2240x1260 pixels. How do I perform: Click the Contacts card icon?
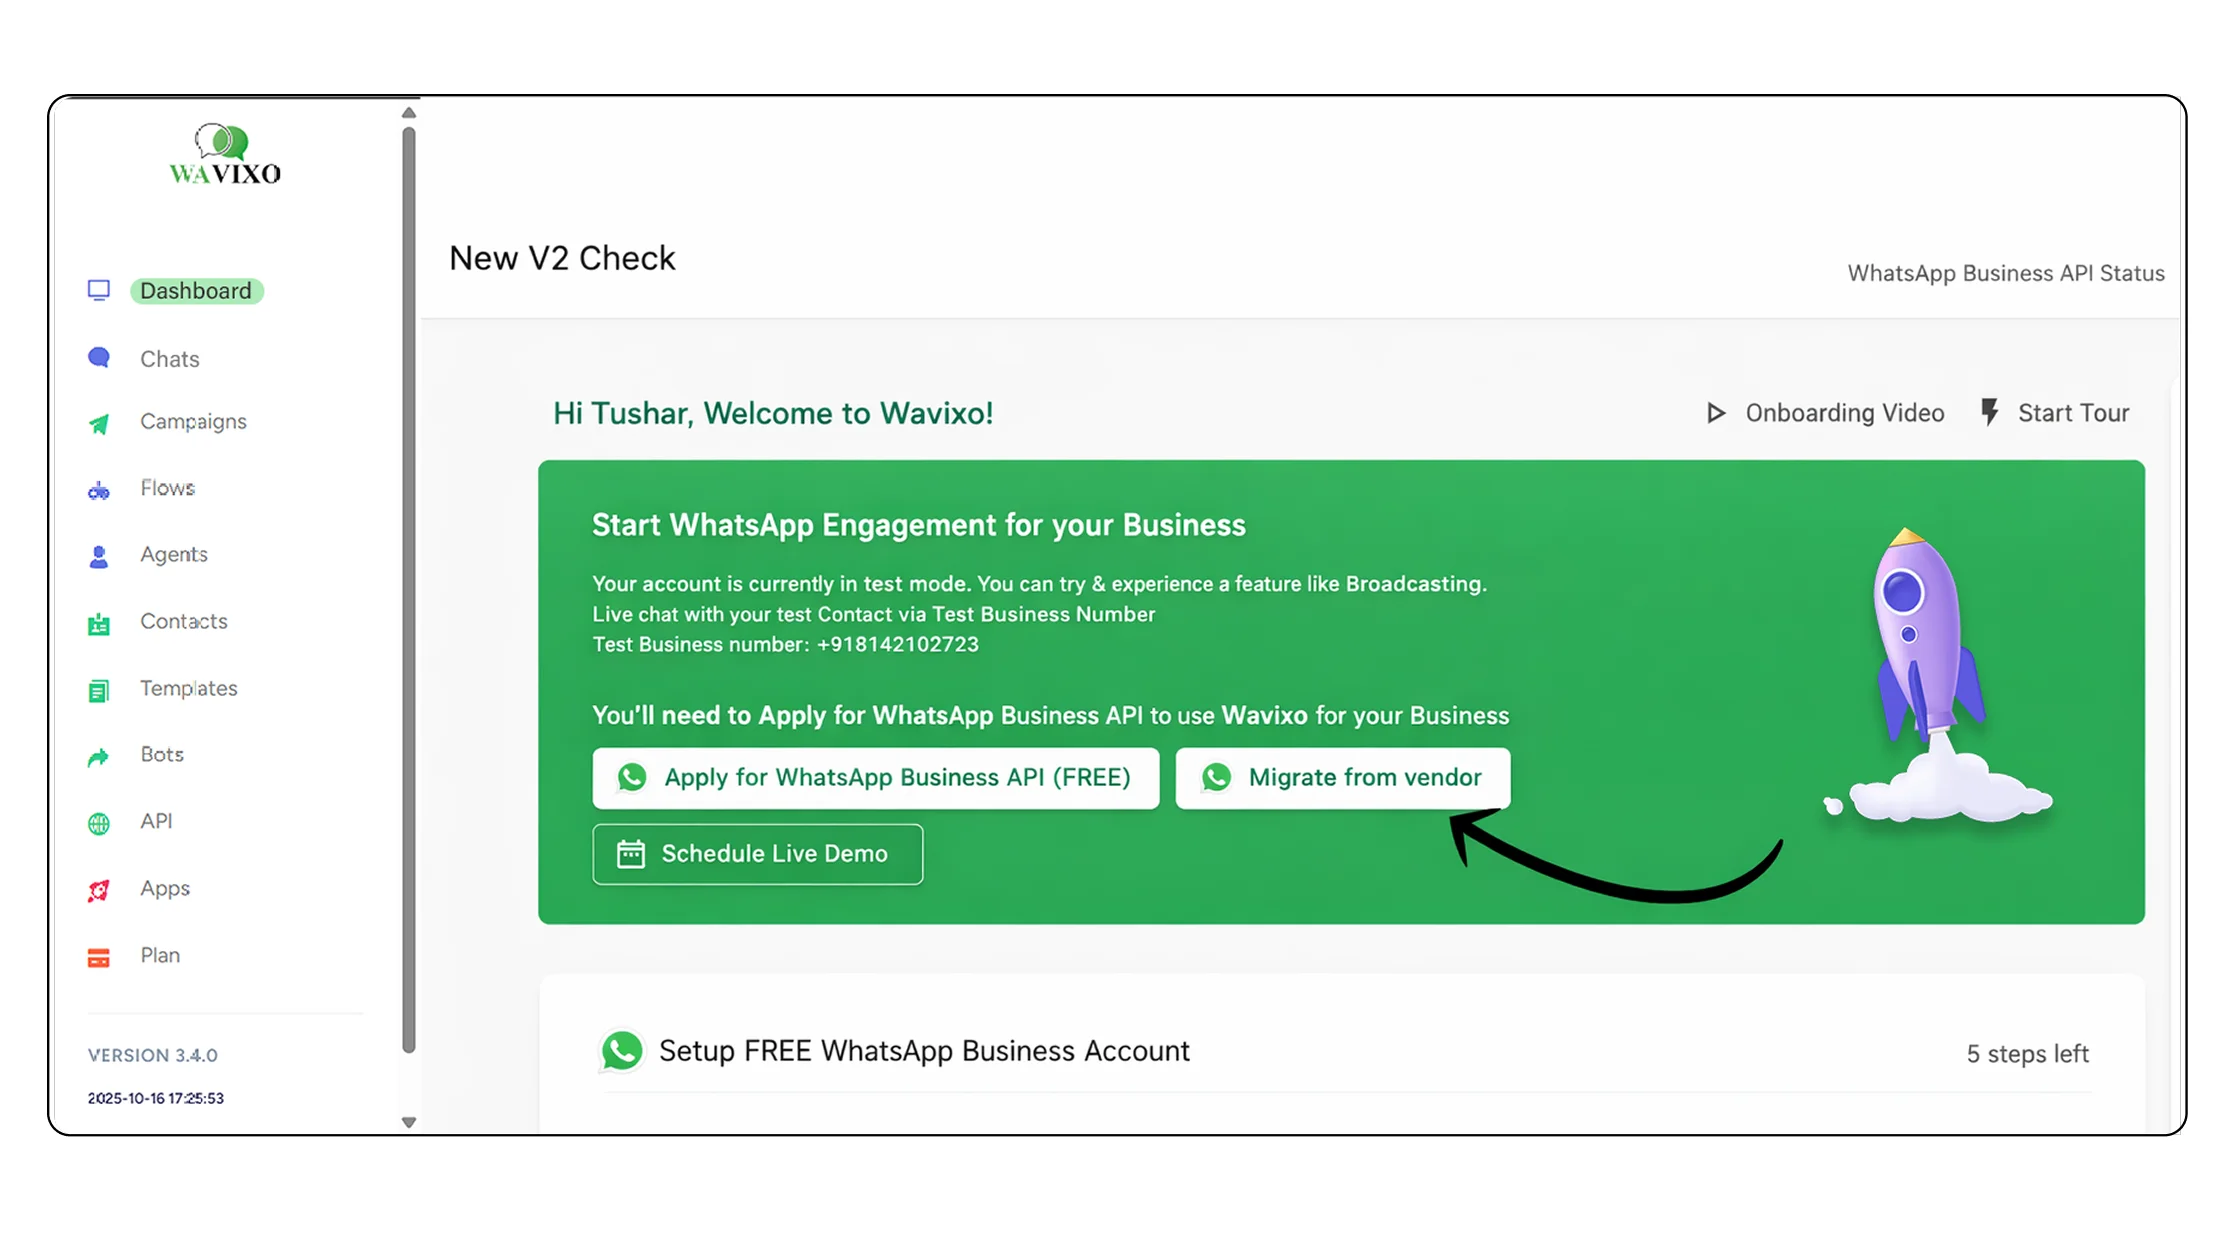[98, 624]
